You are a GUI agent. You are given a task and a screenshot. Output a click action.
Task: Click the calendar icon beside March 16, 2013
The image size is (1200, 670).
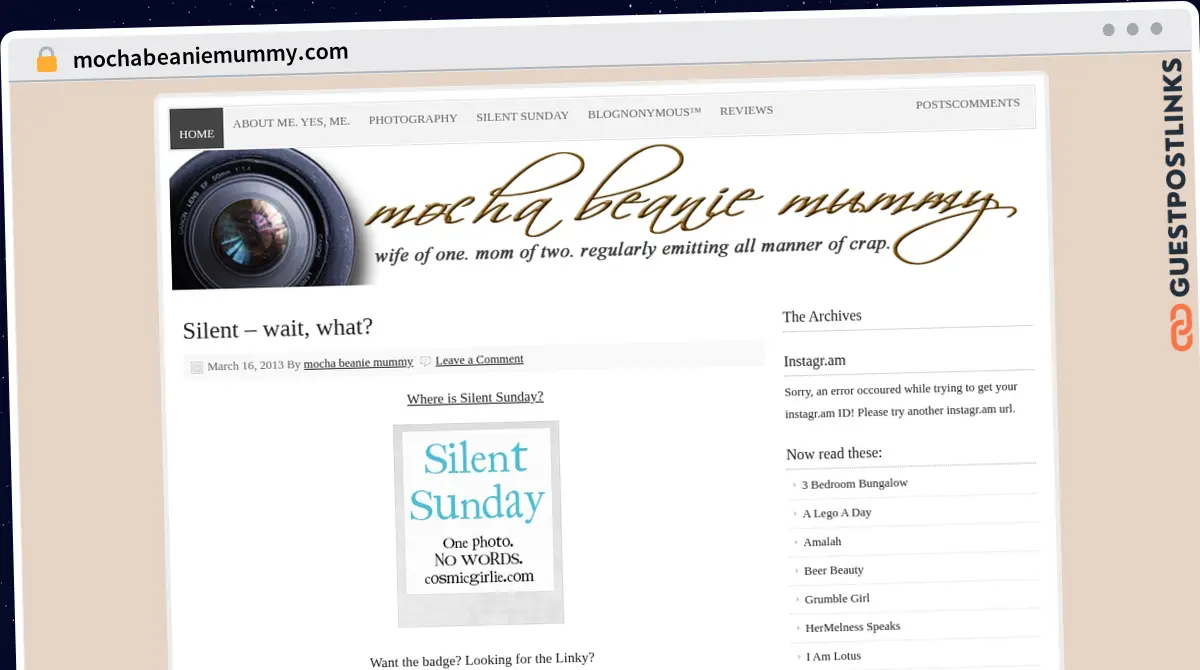pyautogui.click(x=196, y=367)
